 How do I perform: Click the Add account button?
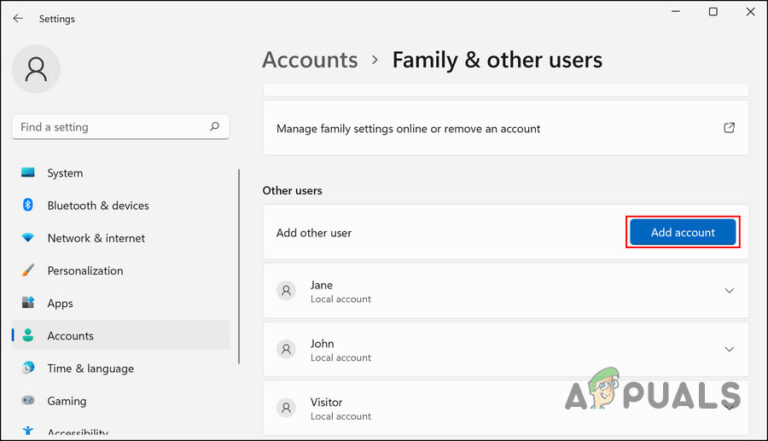(683, 232)
